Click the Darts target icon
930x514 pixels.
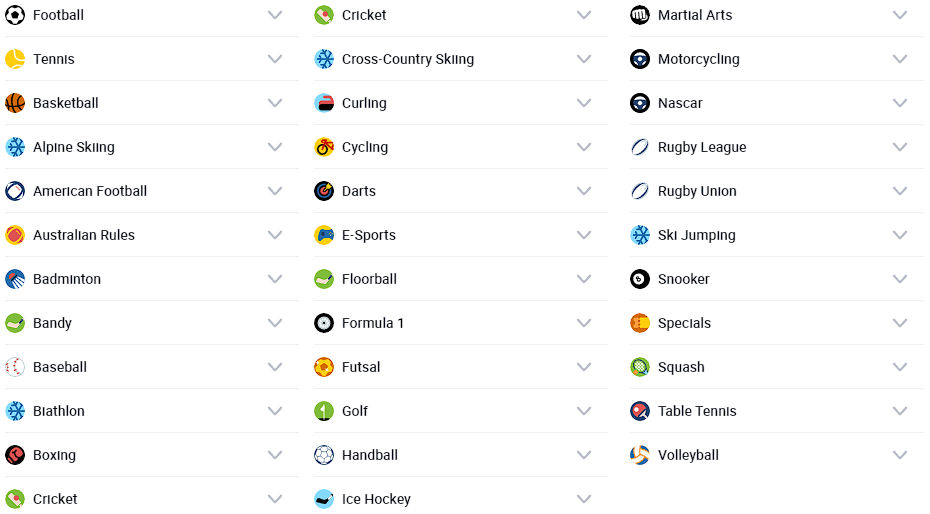pyautogui.click(x=324, y=191)
